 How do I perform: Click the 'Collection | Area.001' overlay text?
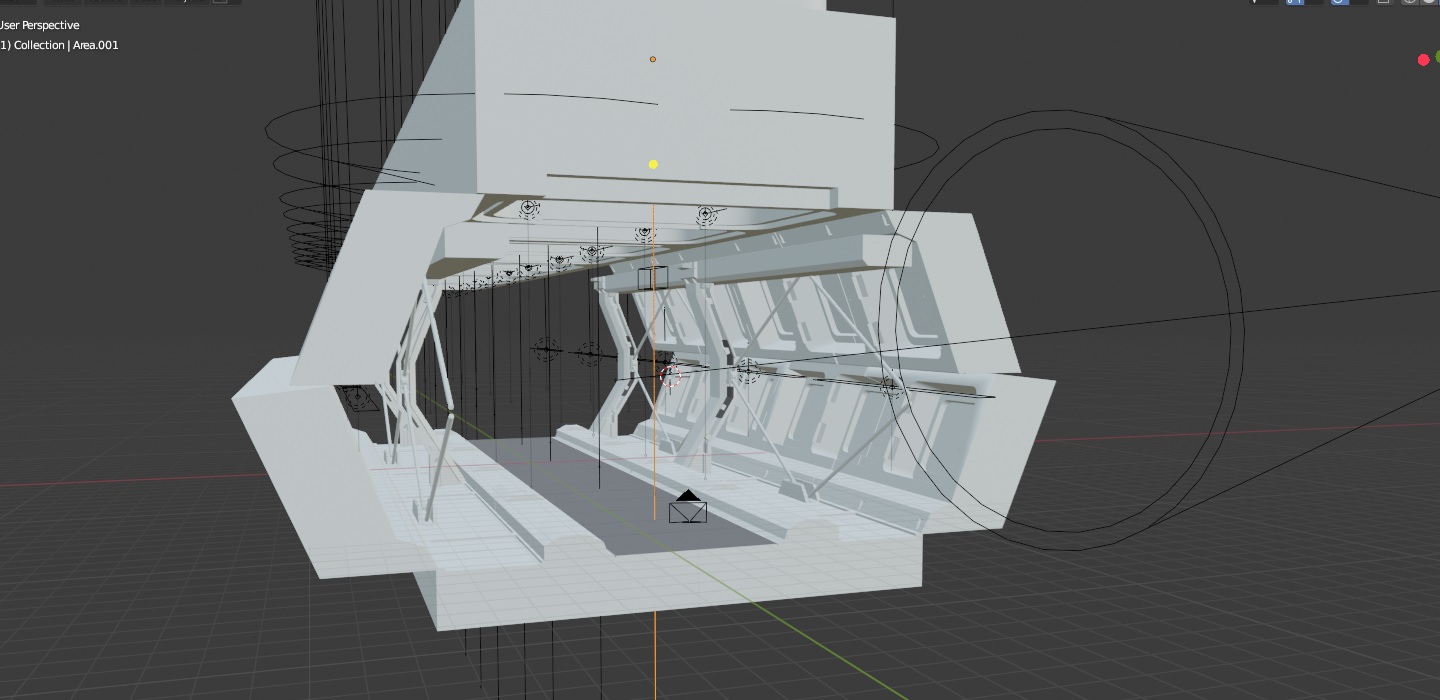pyautogui.click(x=65, y=45)
